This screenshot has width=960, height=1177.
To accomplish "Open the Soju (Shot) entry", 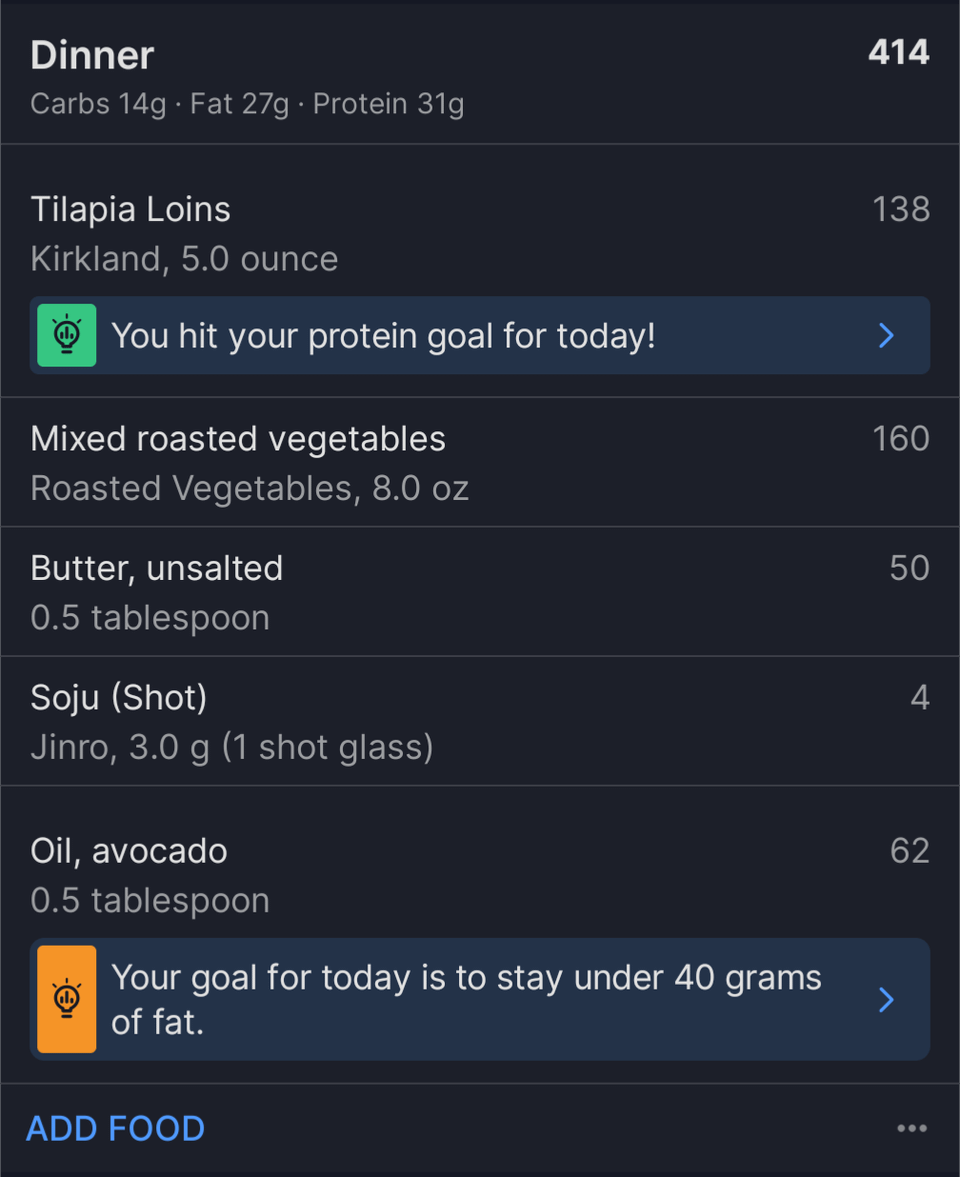I will pos(480,721).
